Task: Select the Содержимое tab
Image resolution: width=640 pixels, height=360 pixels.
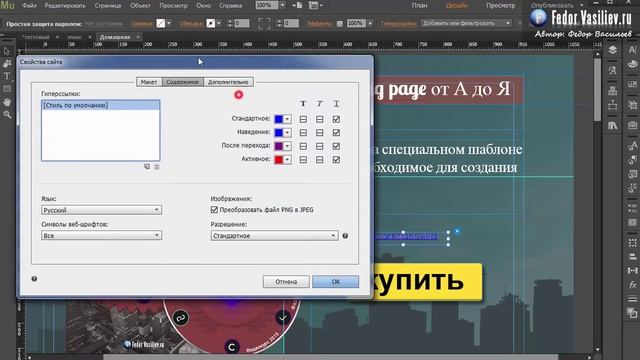Action: coord(182,82)
